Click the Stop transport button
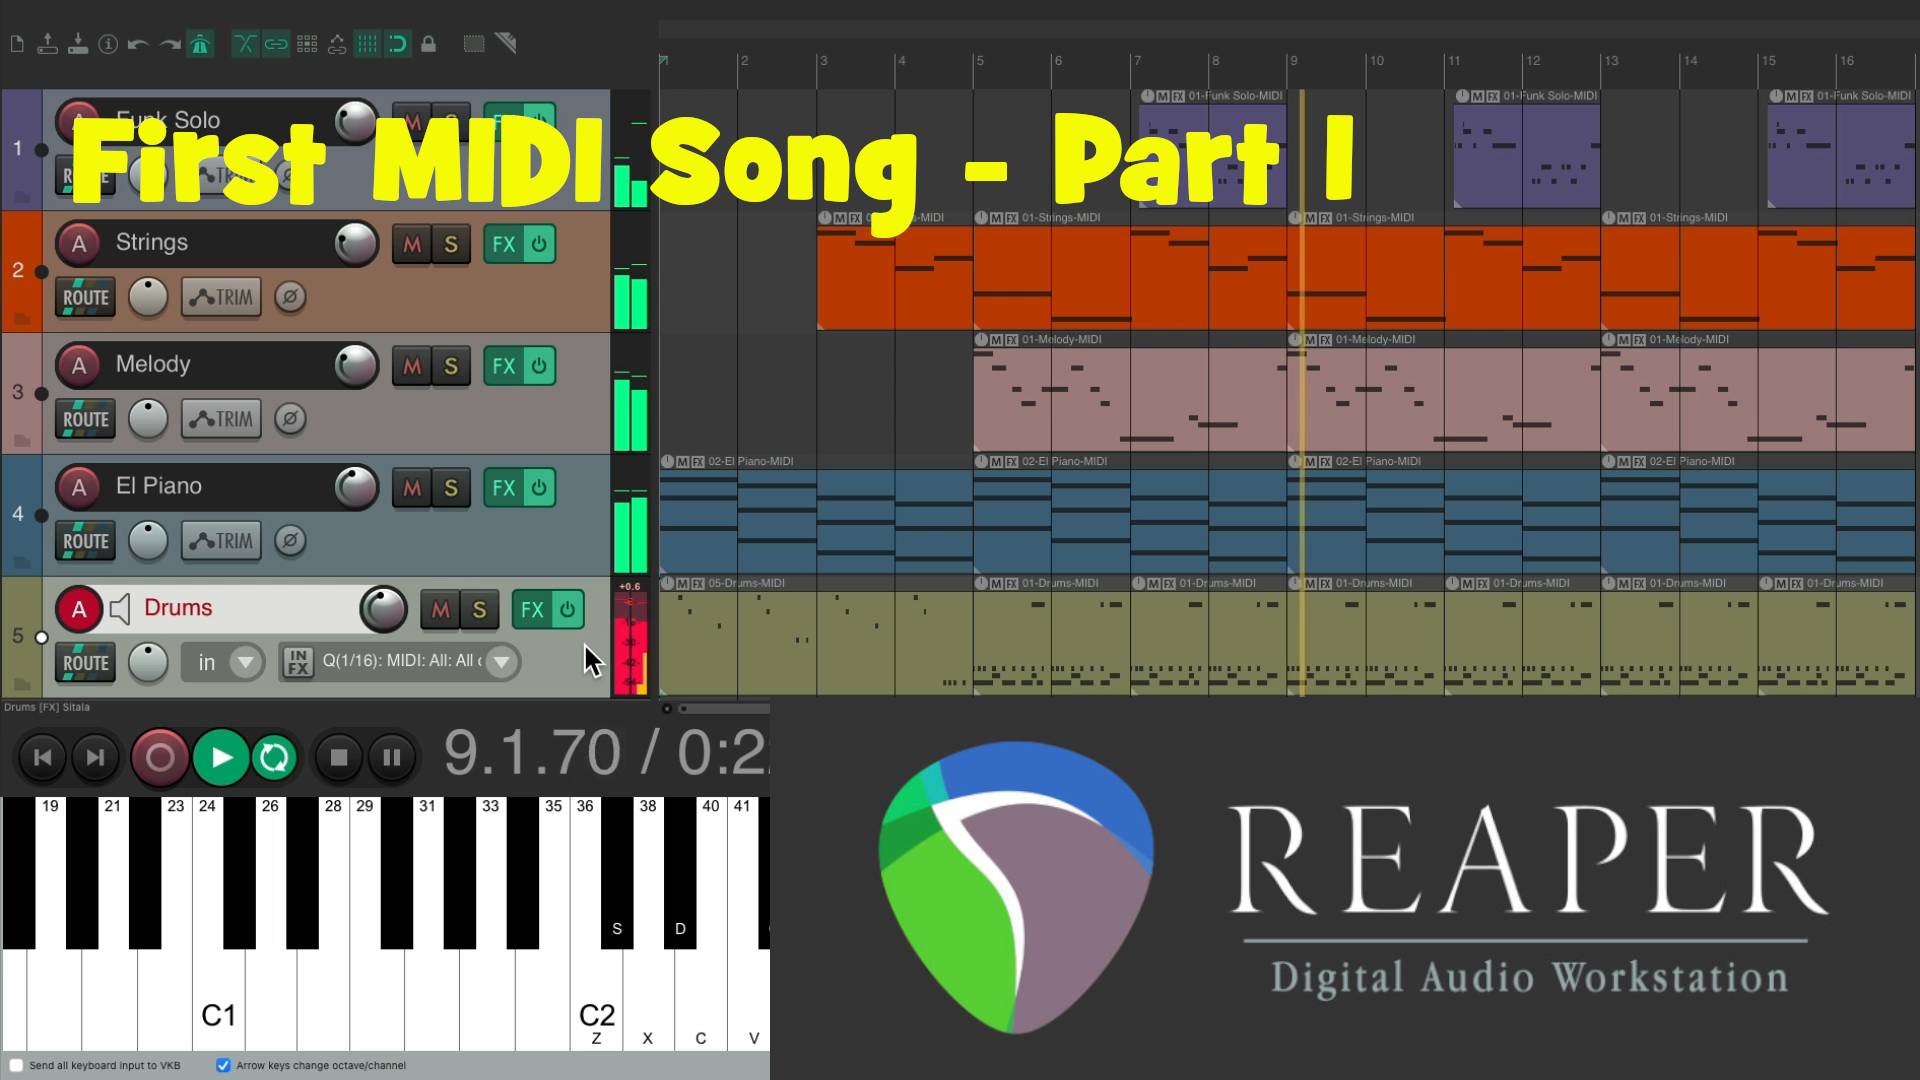 (x=338, y=758)
